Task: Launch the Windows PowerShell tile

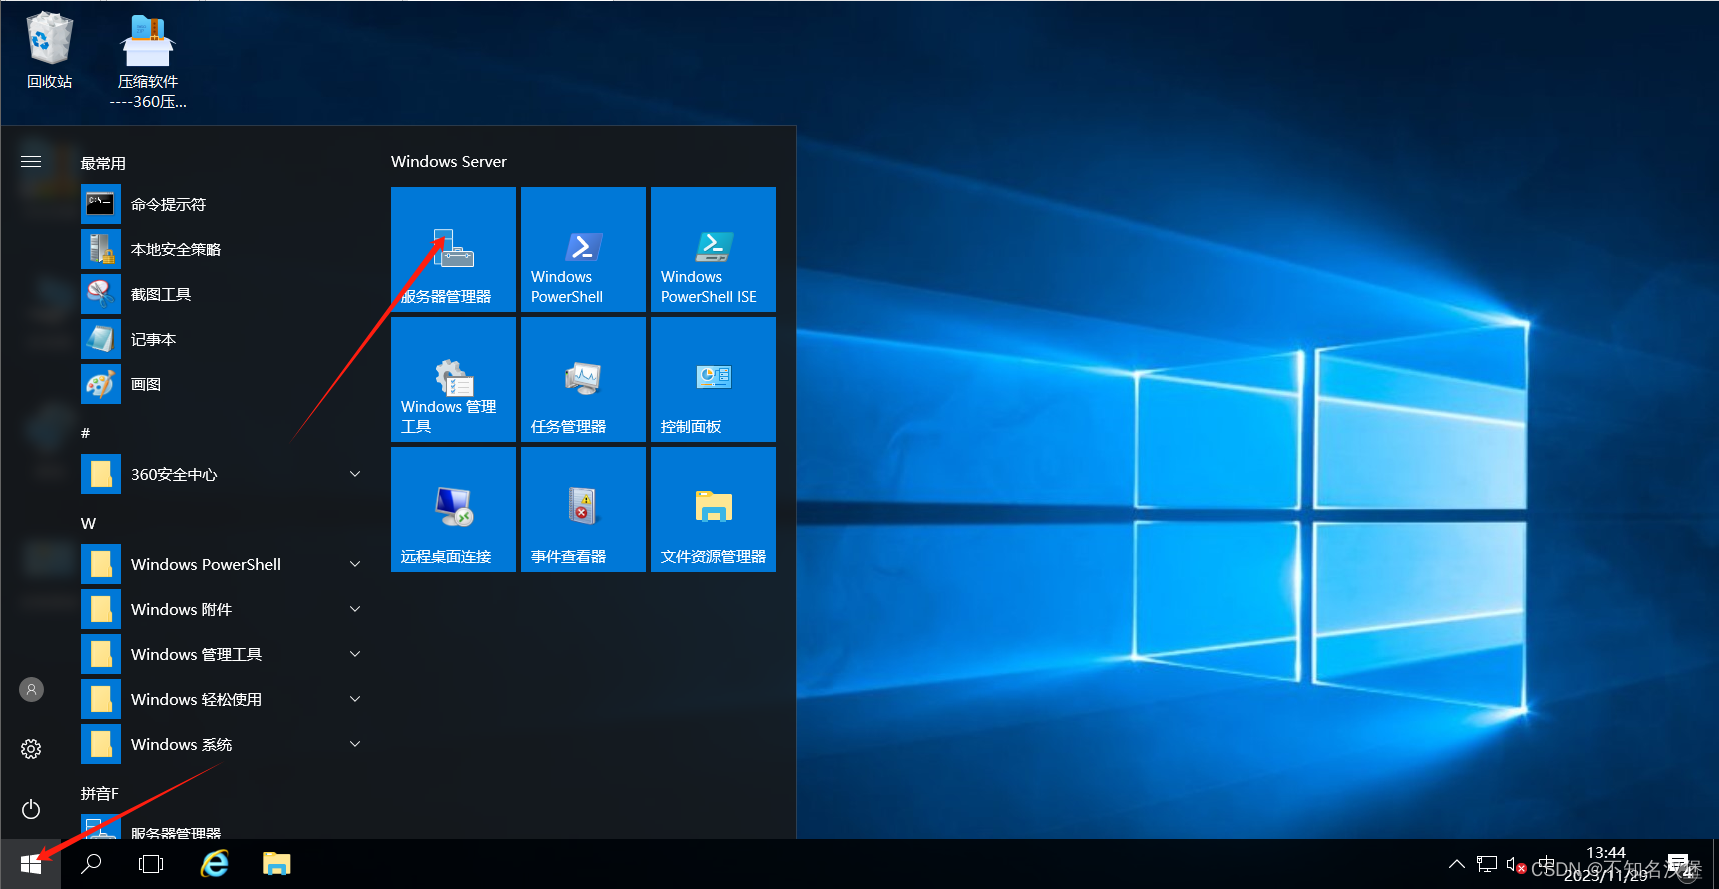Action: 583,249
